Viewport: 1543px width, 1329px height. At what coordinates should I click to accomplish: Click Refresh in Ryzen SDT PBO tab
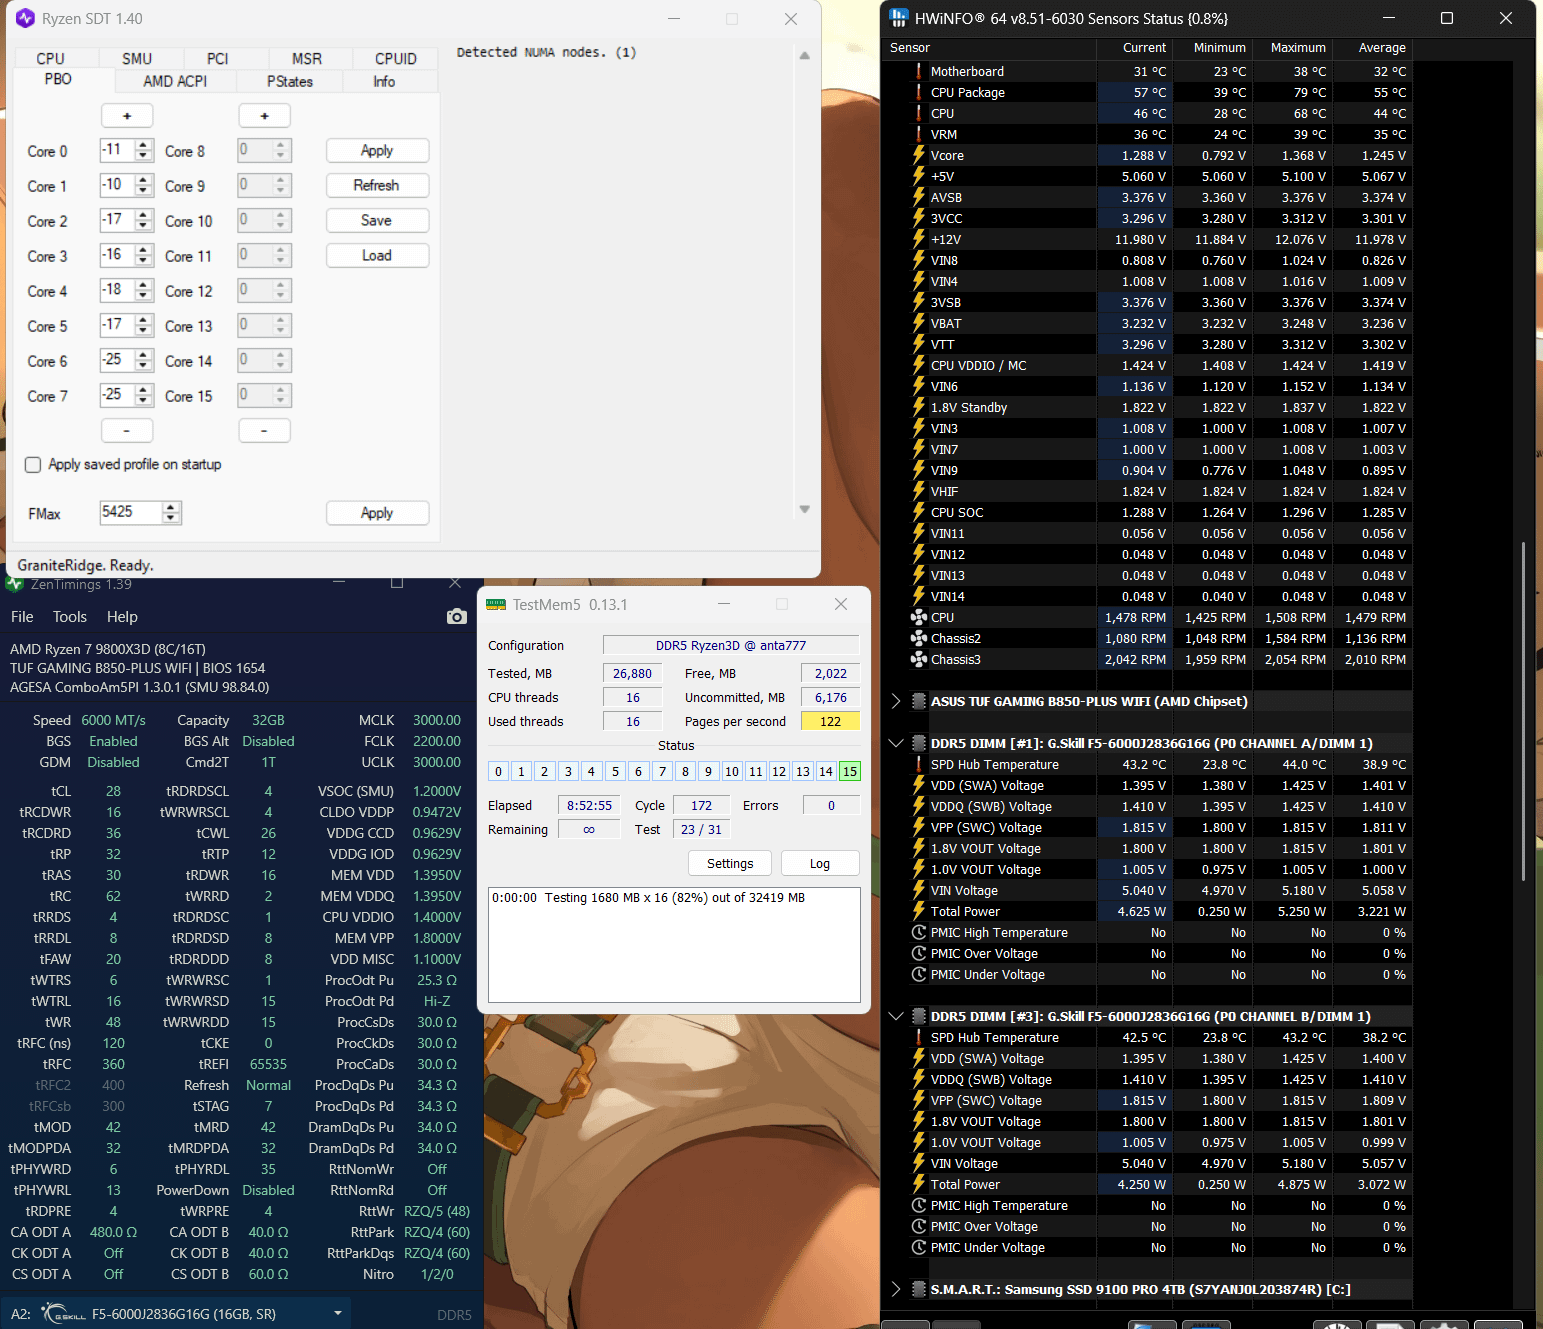pos(377,186)
